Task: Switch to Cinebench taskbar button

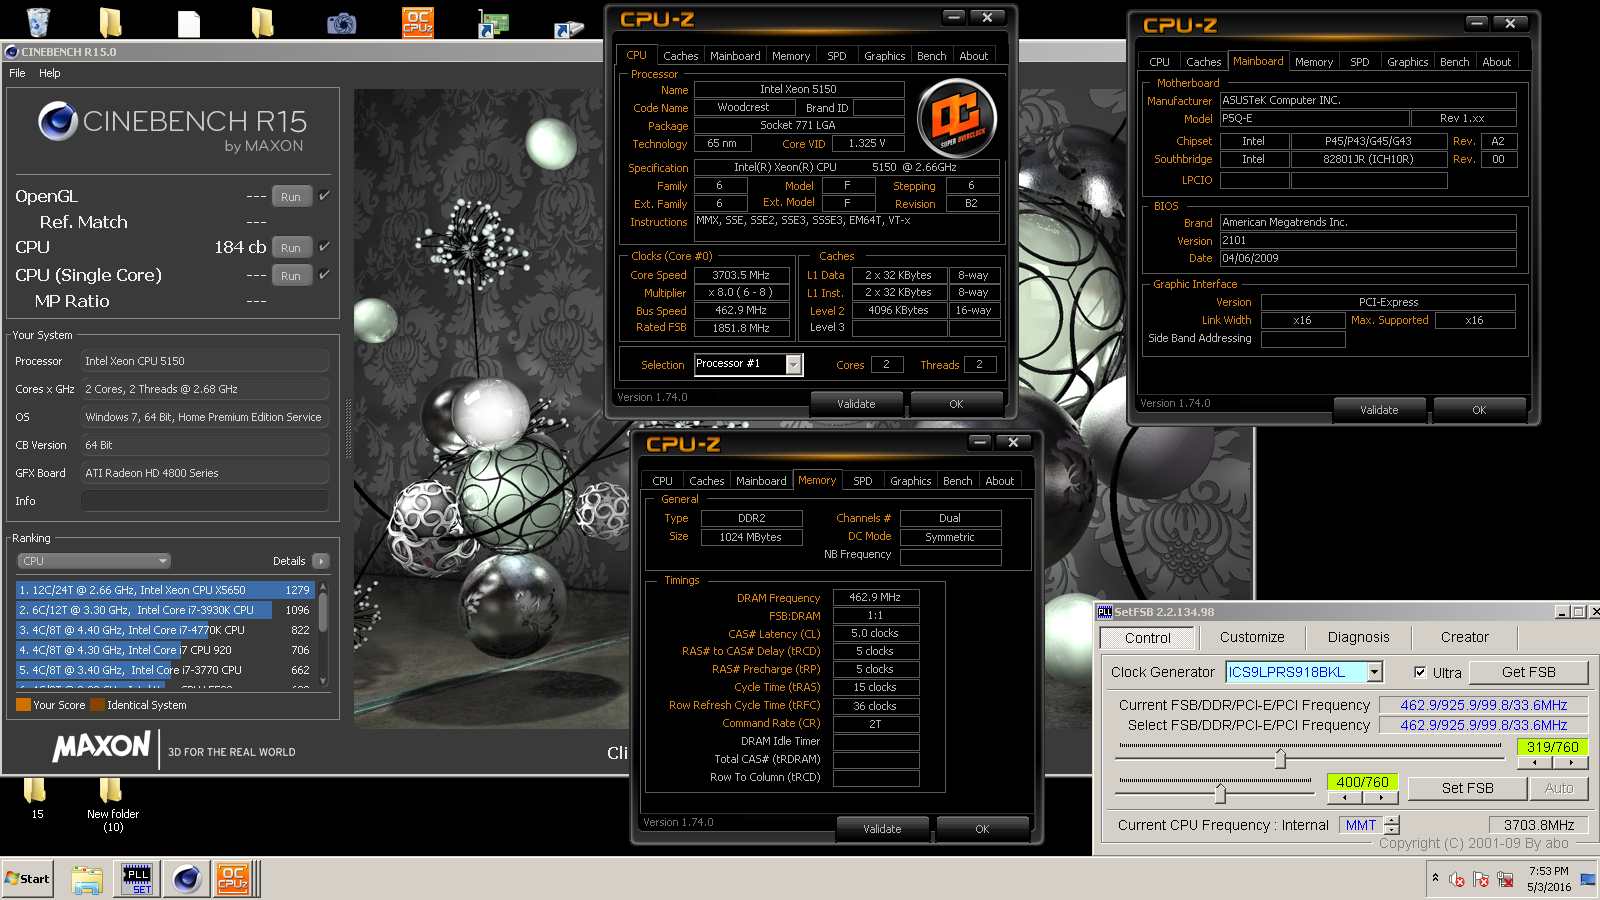Action: [x=186, y=879]
